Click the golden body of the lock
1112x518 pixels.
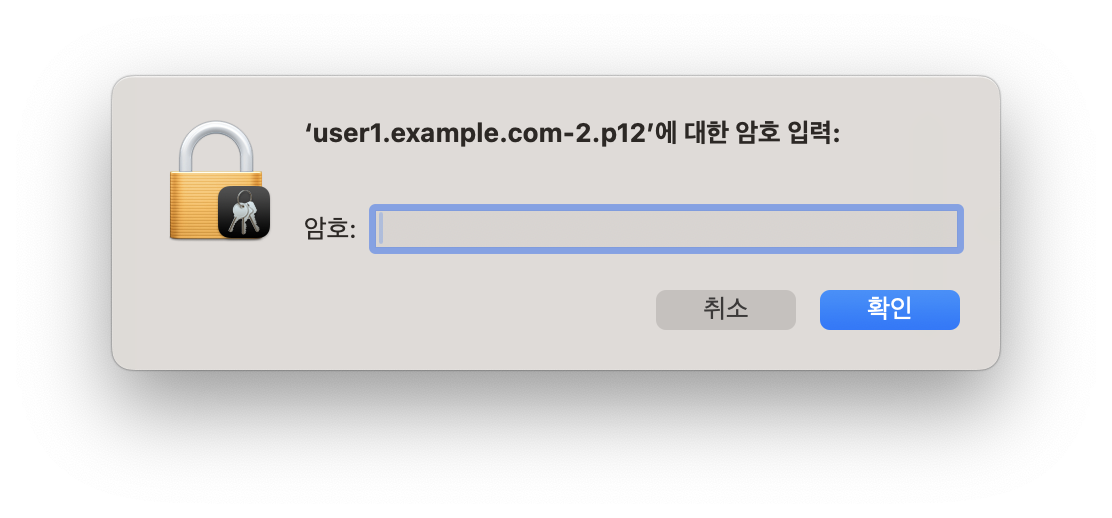click(x=193, y=206)
